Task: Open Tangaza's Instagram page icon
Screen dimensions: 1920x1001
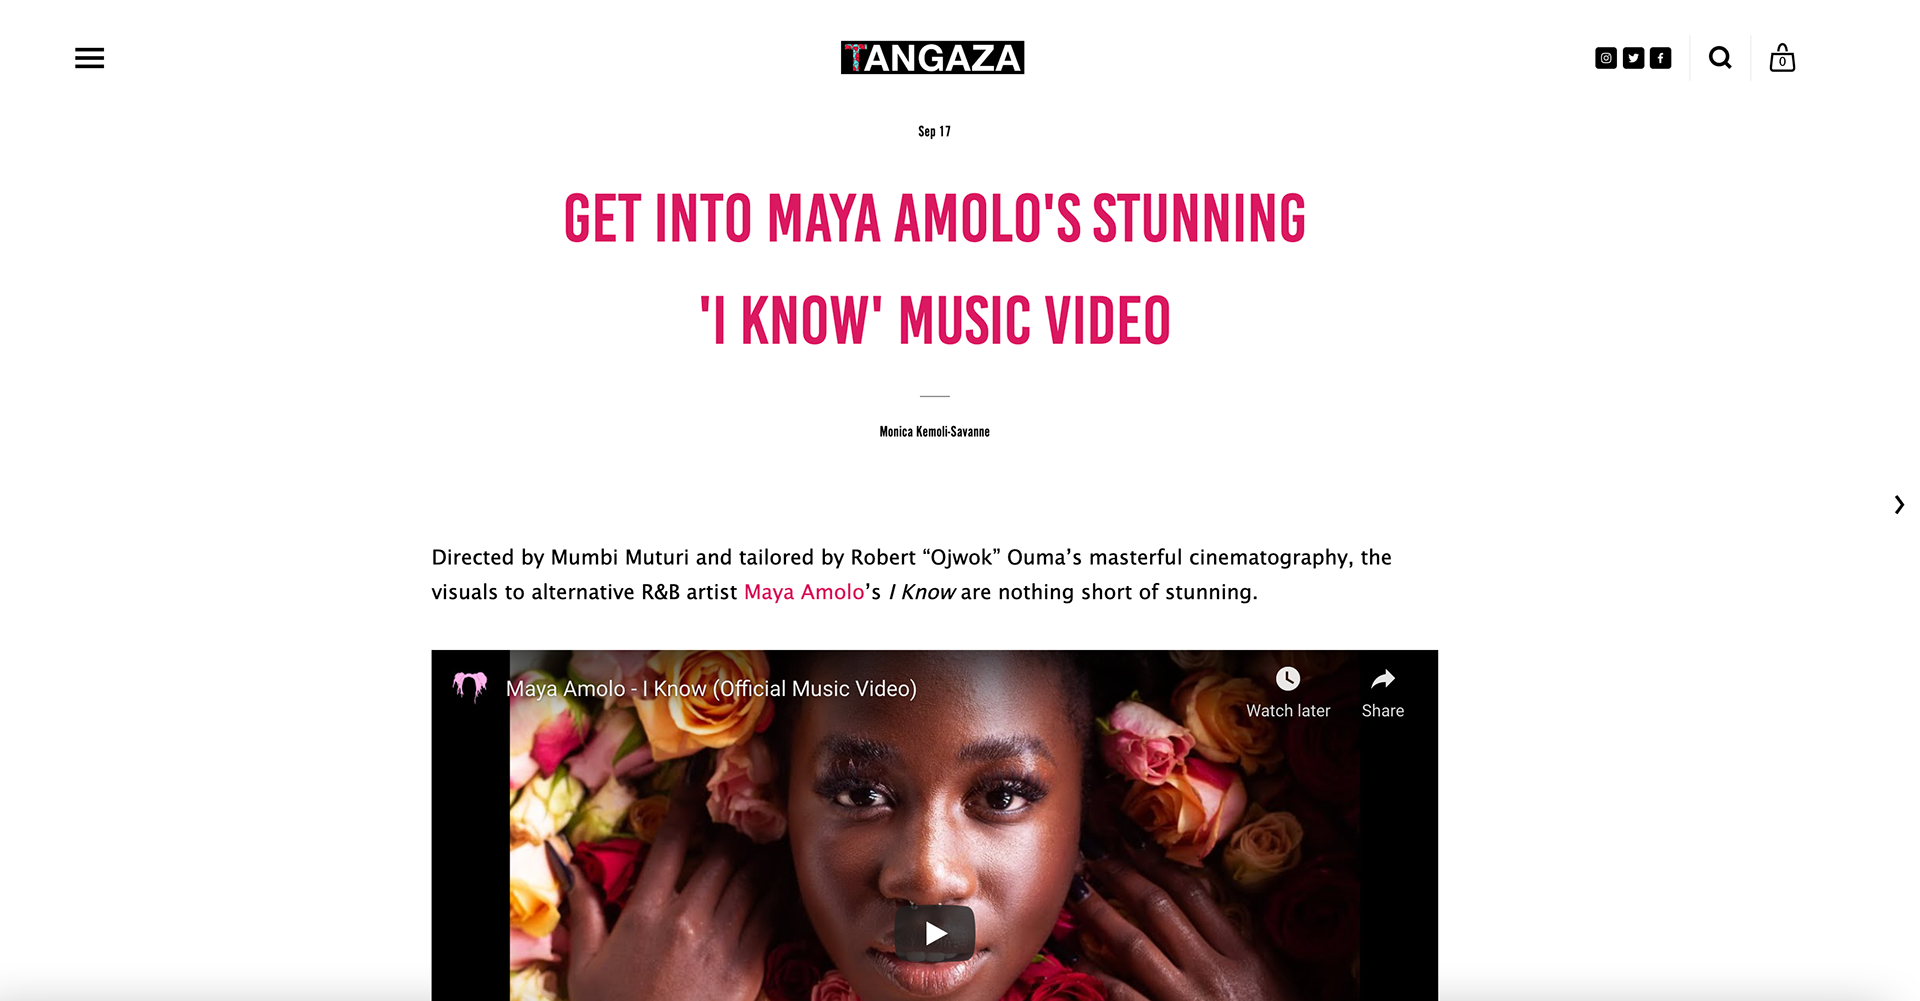Action: coord(1605,58)
